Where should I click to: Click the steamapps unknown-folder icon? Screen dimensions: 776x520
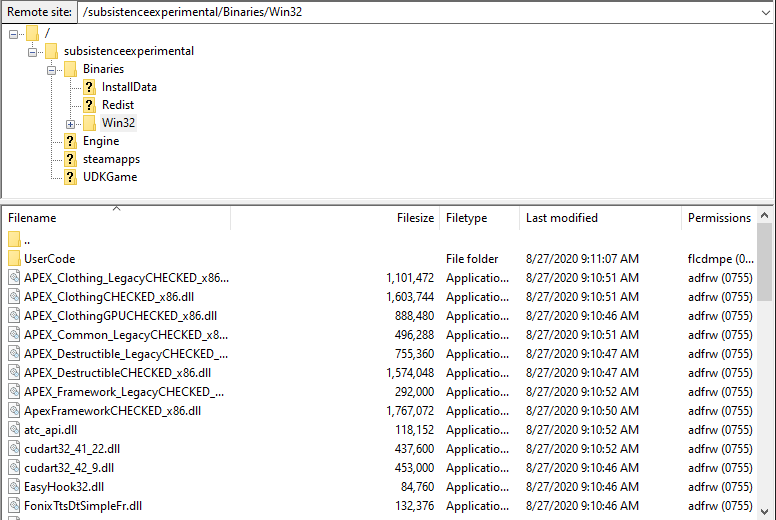[x=70, y=159]
